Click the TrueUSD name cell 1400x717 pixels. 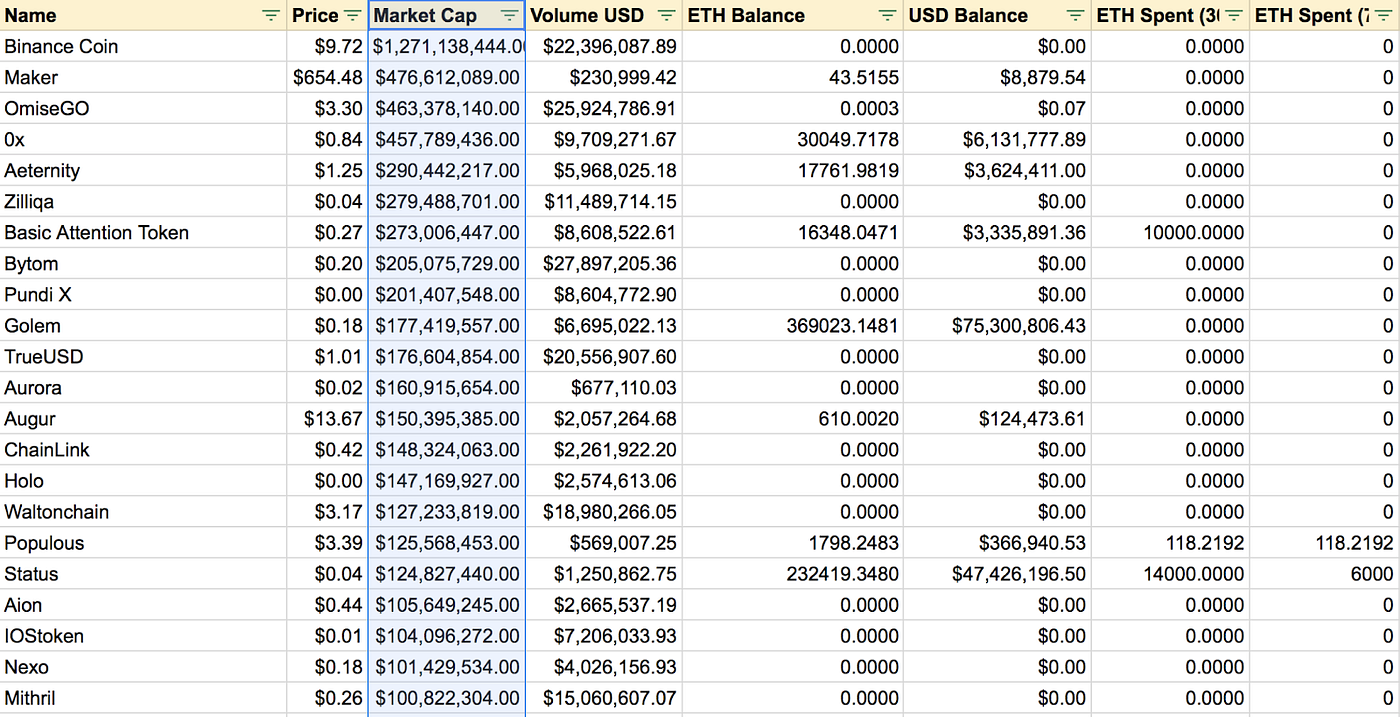(x=143, y=356)
